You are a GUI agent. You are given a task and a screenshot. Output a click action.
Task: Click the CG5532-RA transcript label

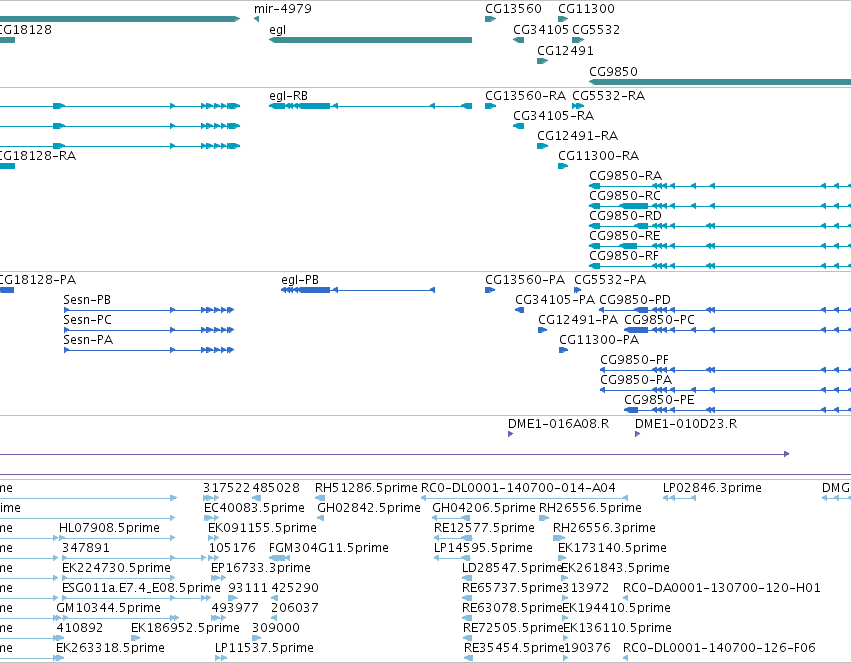(608, 95)
